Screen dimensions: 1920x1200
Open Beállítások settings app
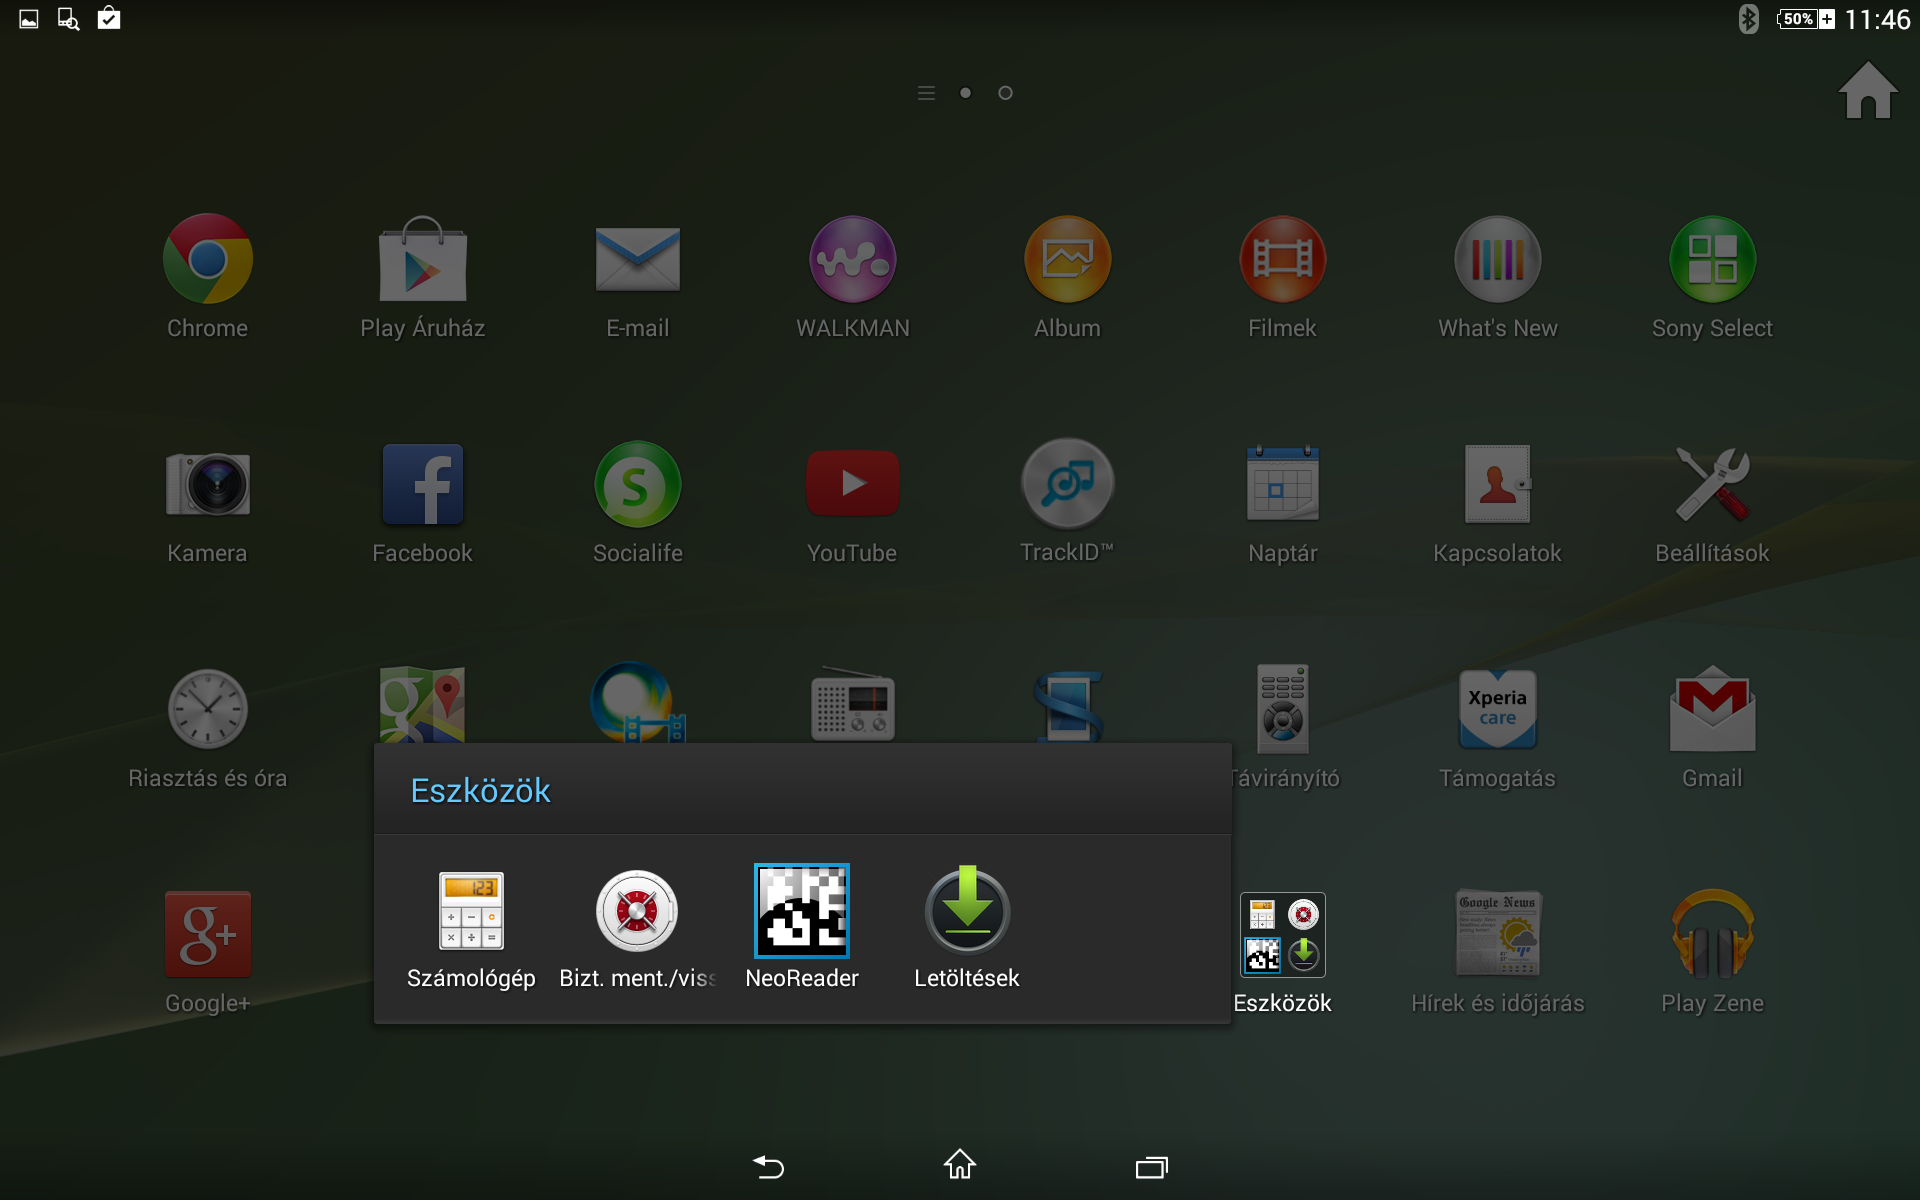click(x=1712, y=484)
